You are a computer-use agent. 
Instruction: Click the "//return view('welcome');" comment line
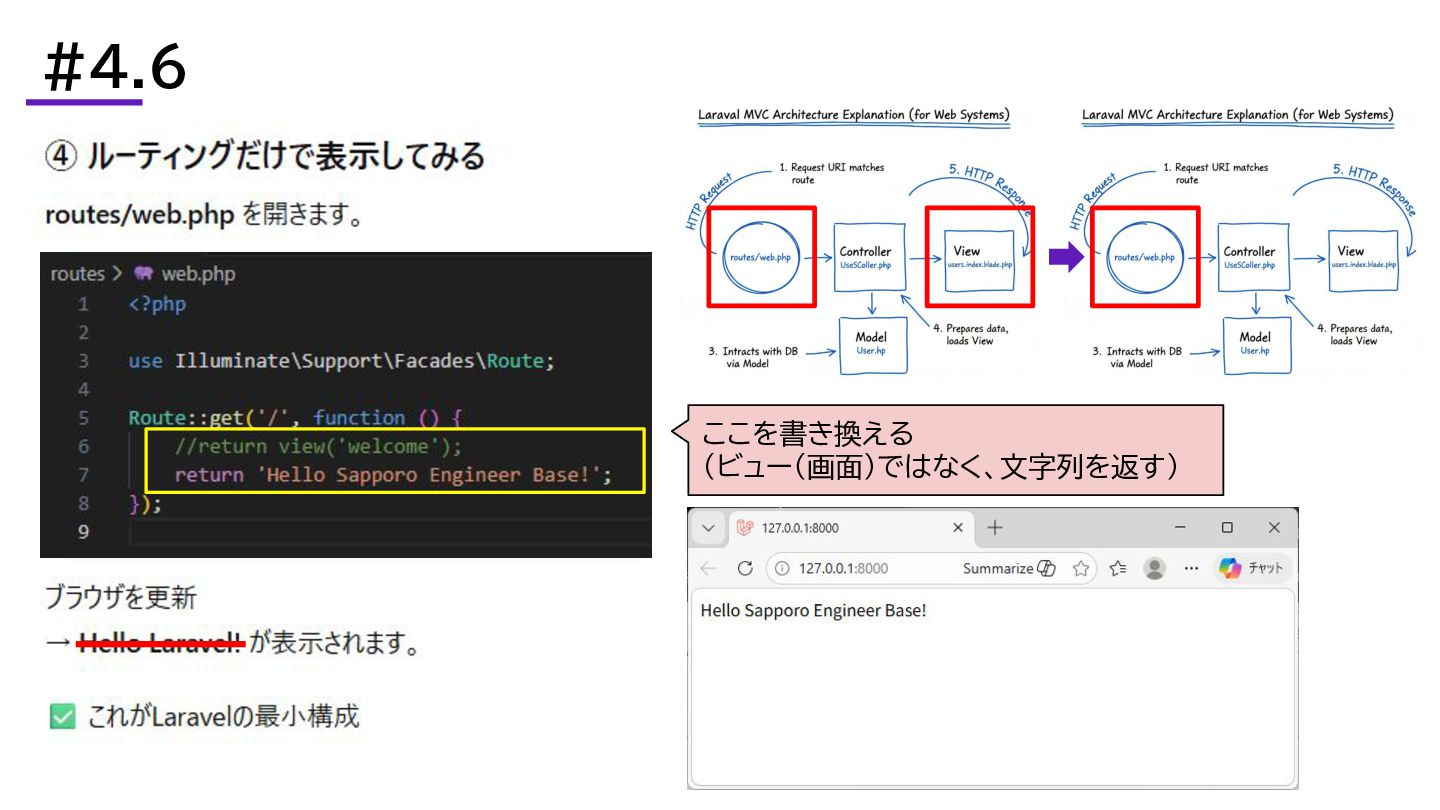[319, 446]
